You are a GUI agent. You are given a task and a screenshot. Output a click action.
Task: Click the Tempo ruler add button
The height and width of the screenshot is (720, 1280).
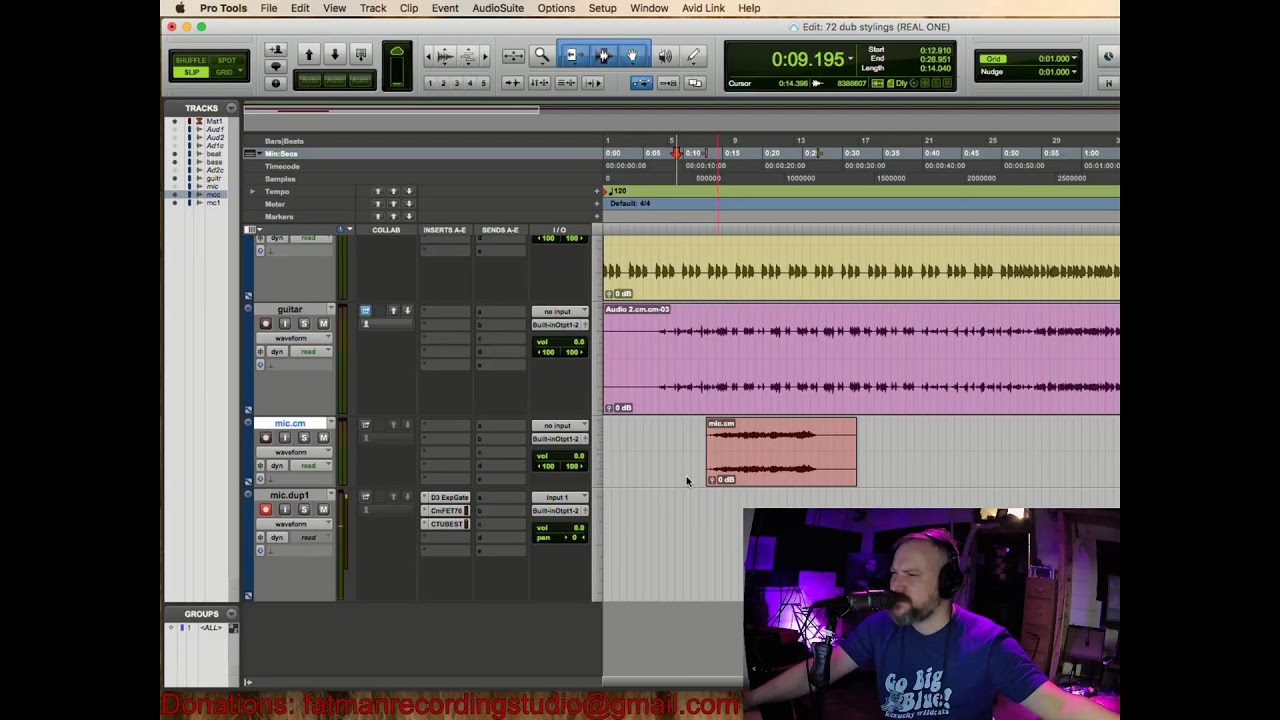[x=598, y=190]
